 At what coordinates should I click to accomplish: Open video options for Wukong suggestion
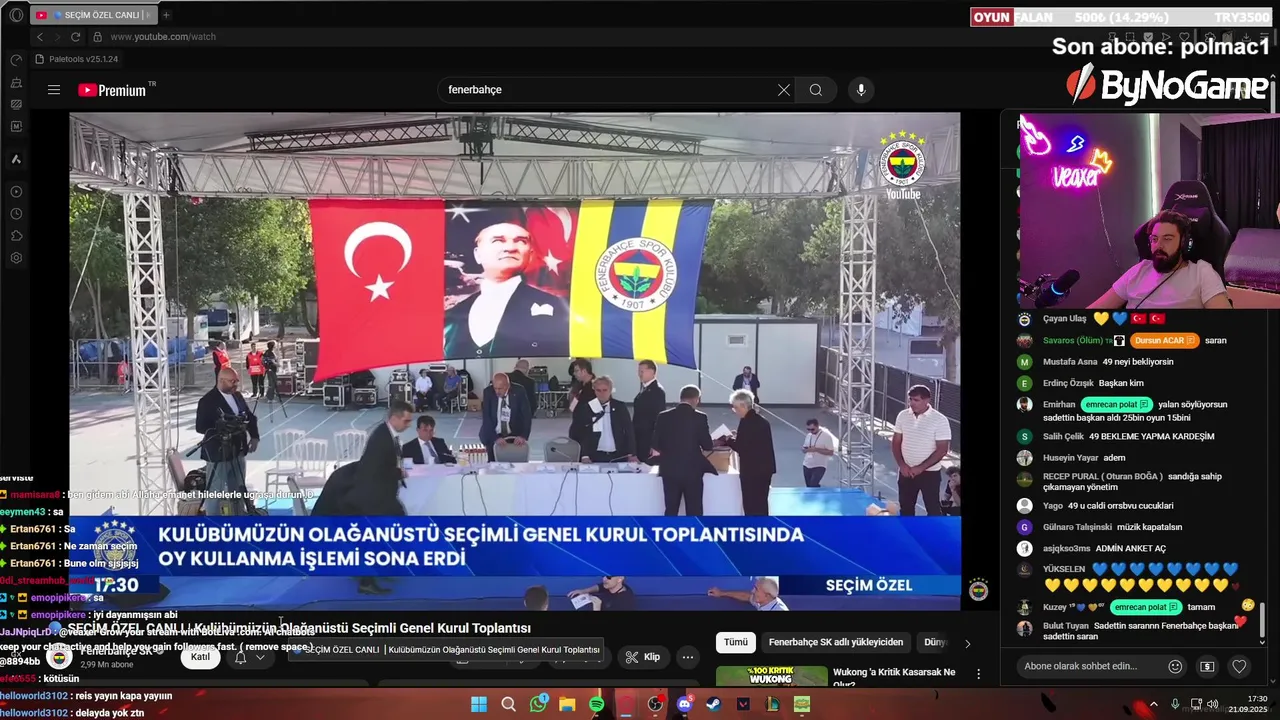tap(978, 675)
